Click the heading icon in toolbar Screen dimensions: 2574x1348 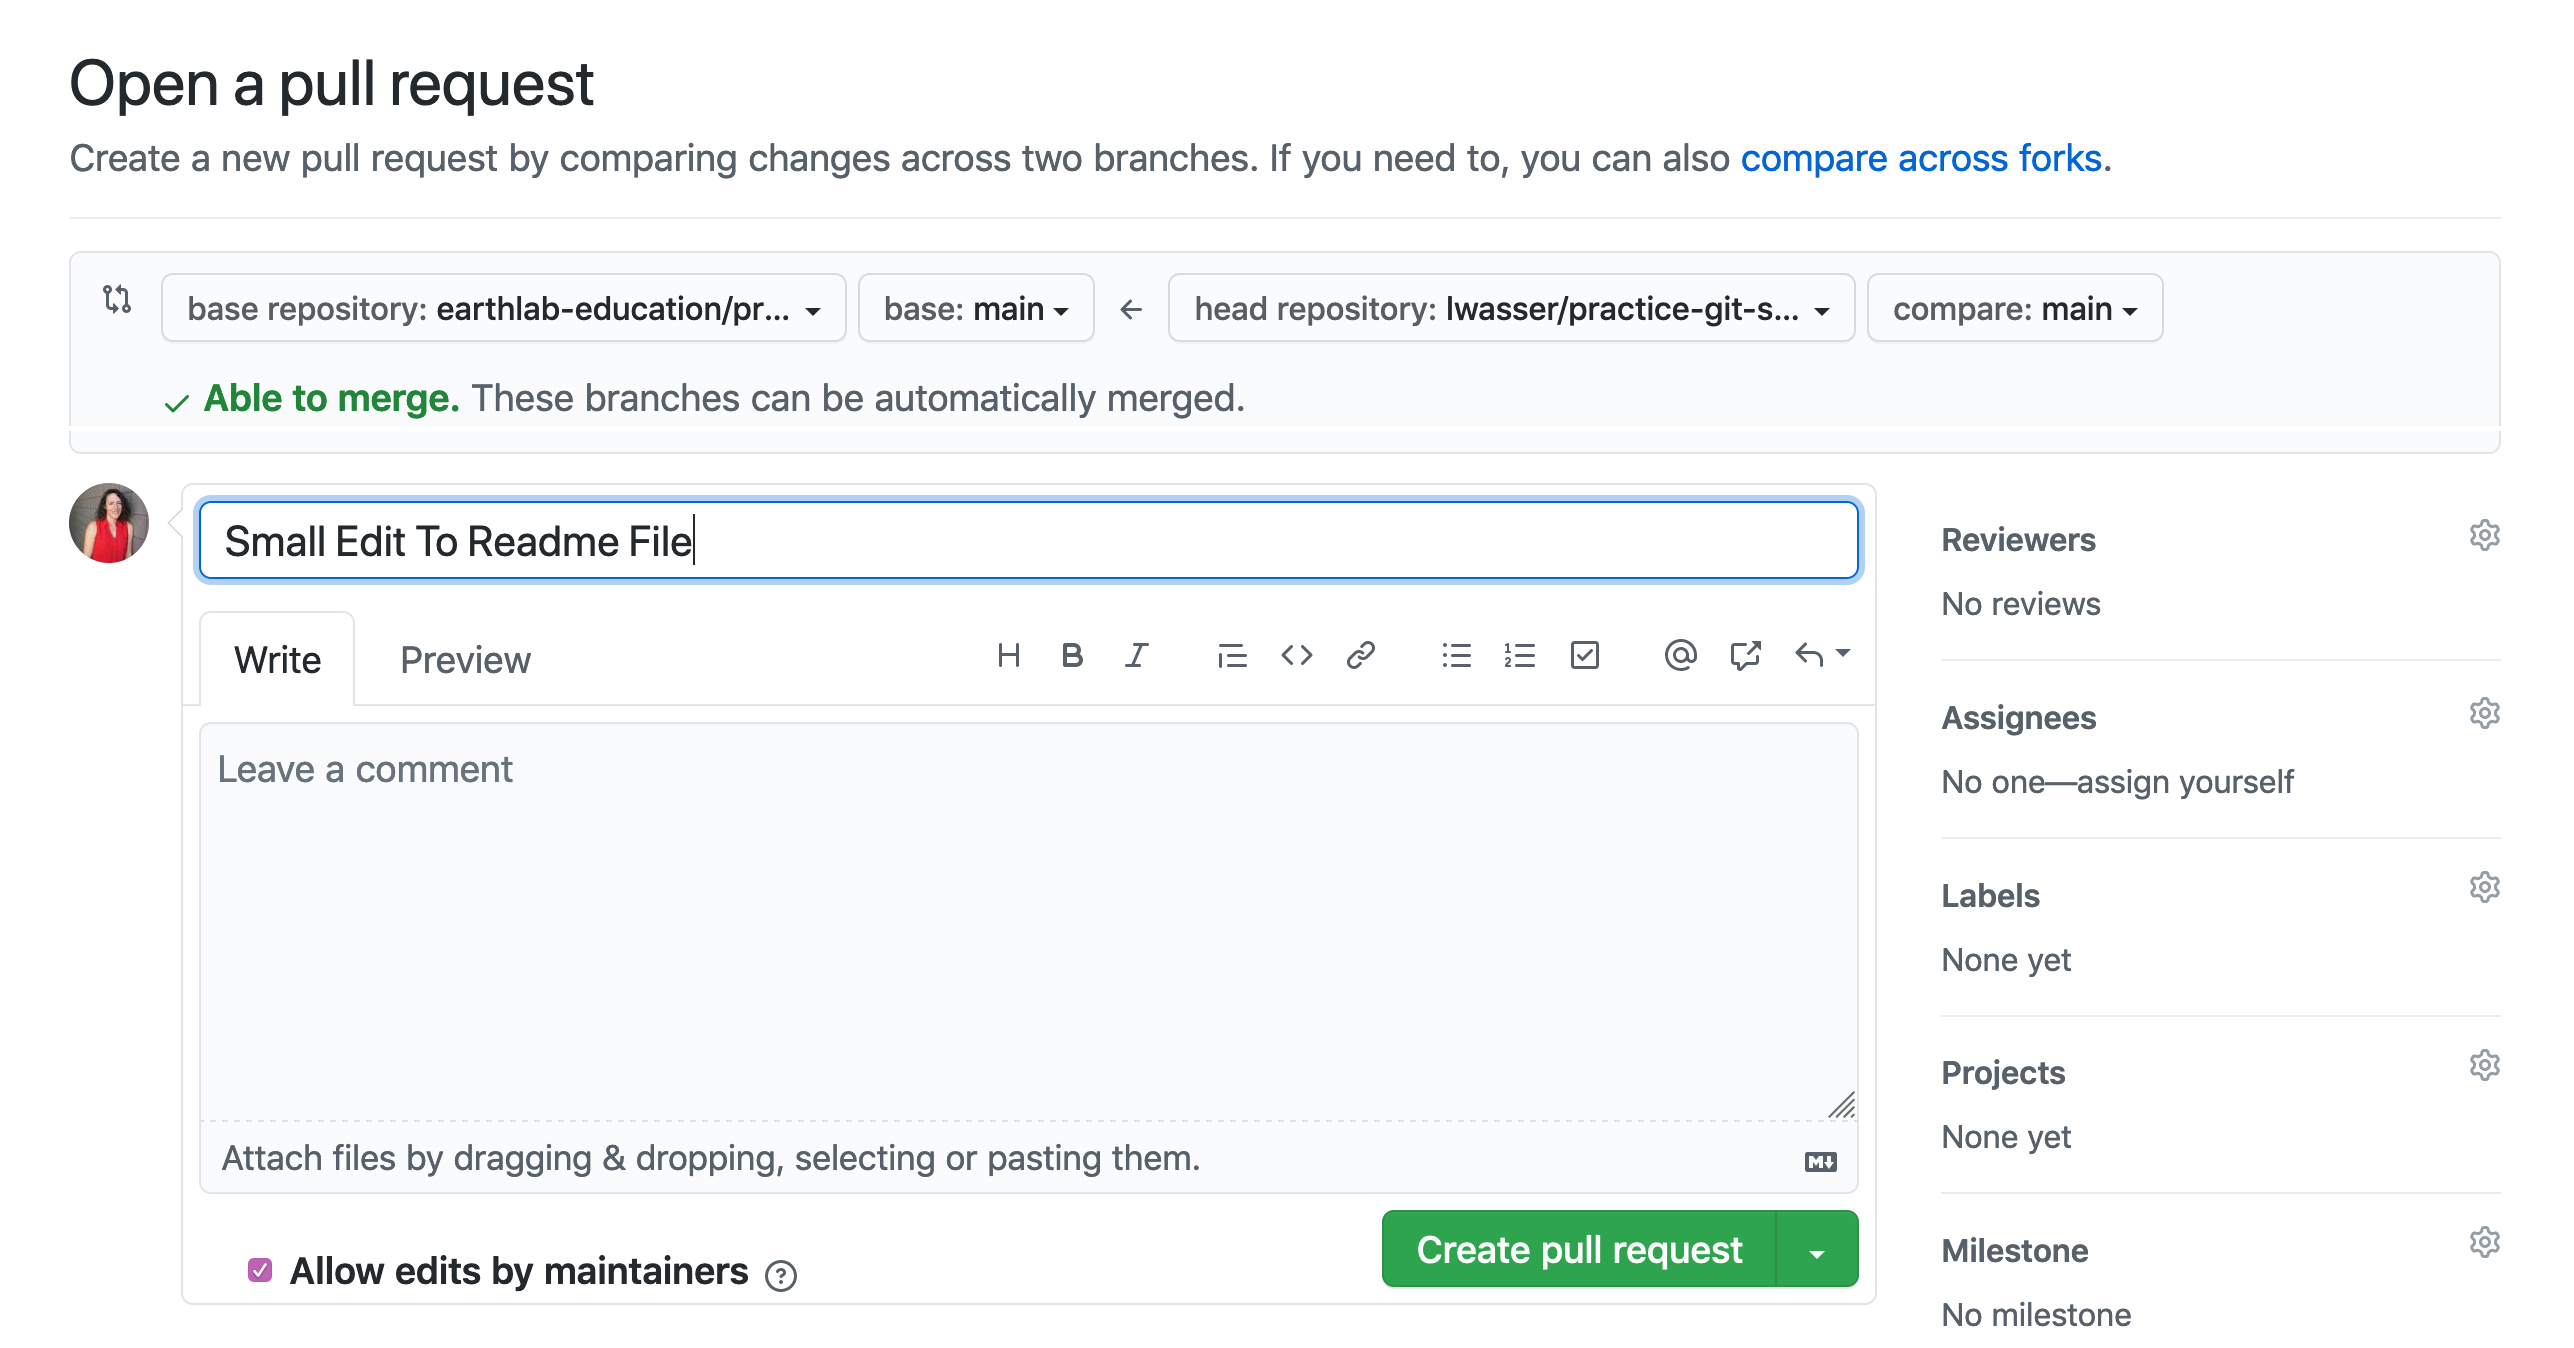[x=1010, y=655]
